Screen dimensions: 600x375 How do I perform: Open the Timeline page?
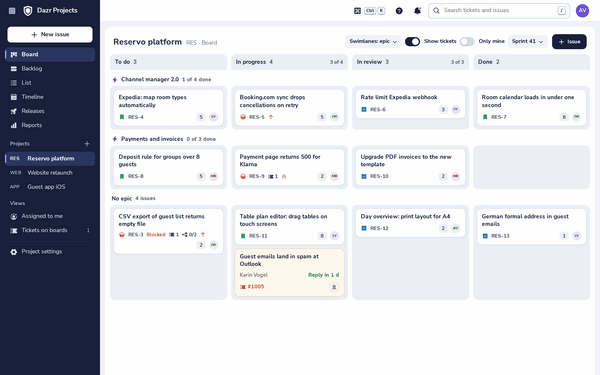50,97
